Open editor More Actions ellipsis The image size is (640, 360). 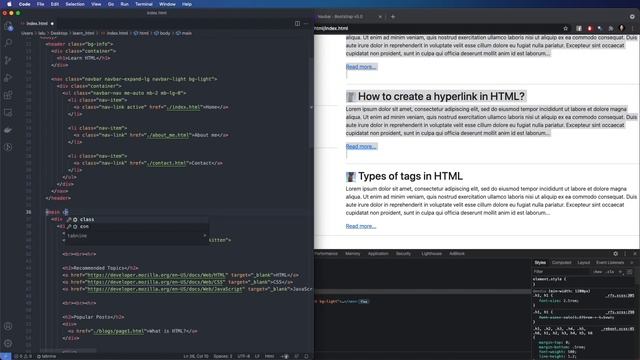306,24
